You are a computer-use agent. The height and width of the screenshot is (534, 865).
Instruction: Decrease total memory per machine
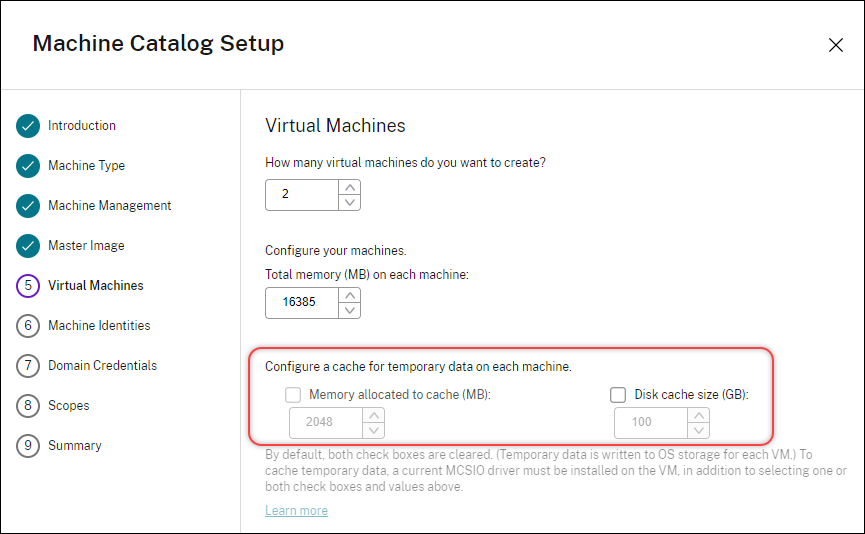click(349, 310)
